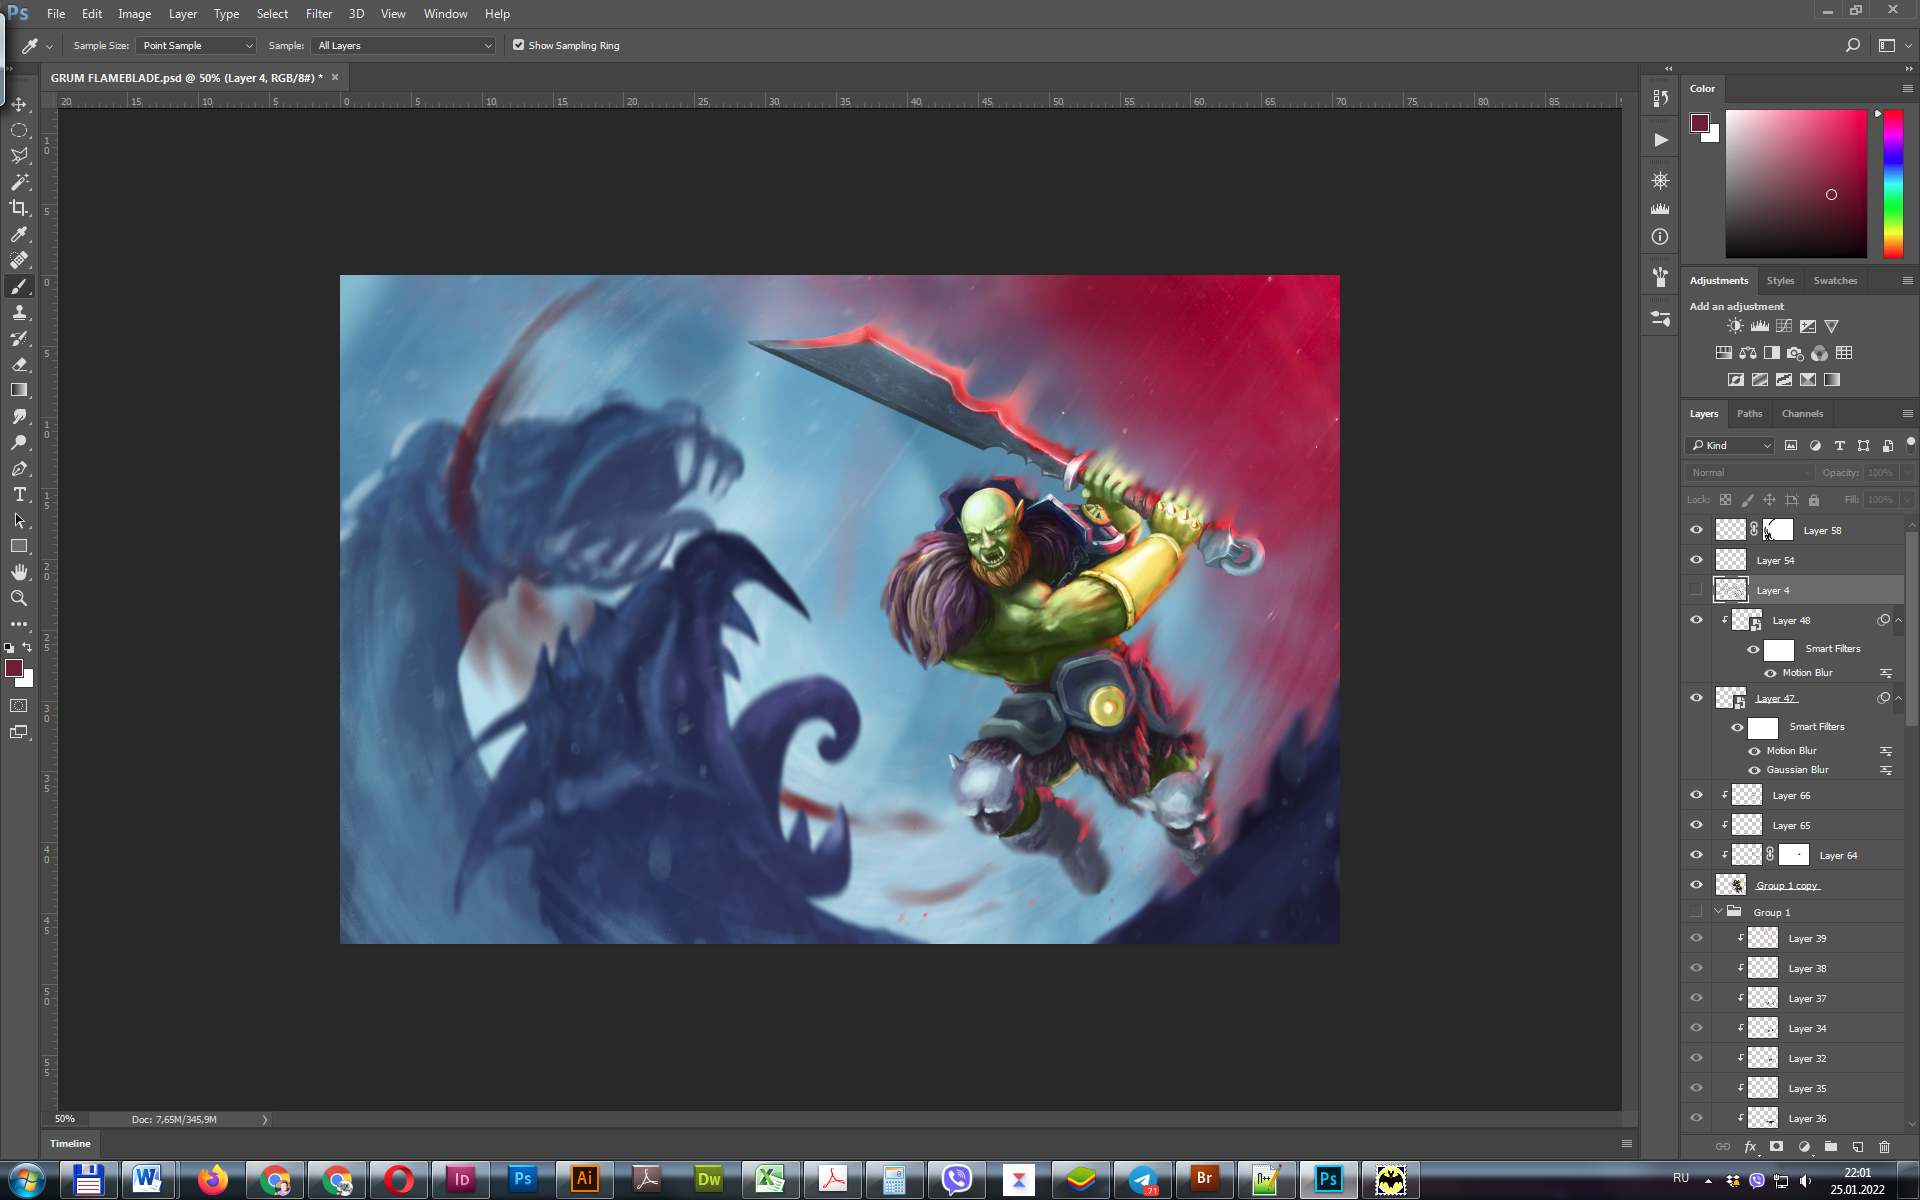Open the Layers panel menu

pos(1907,413)
